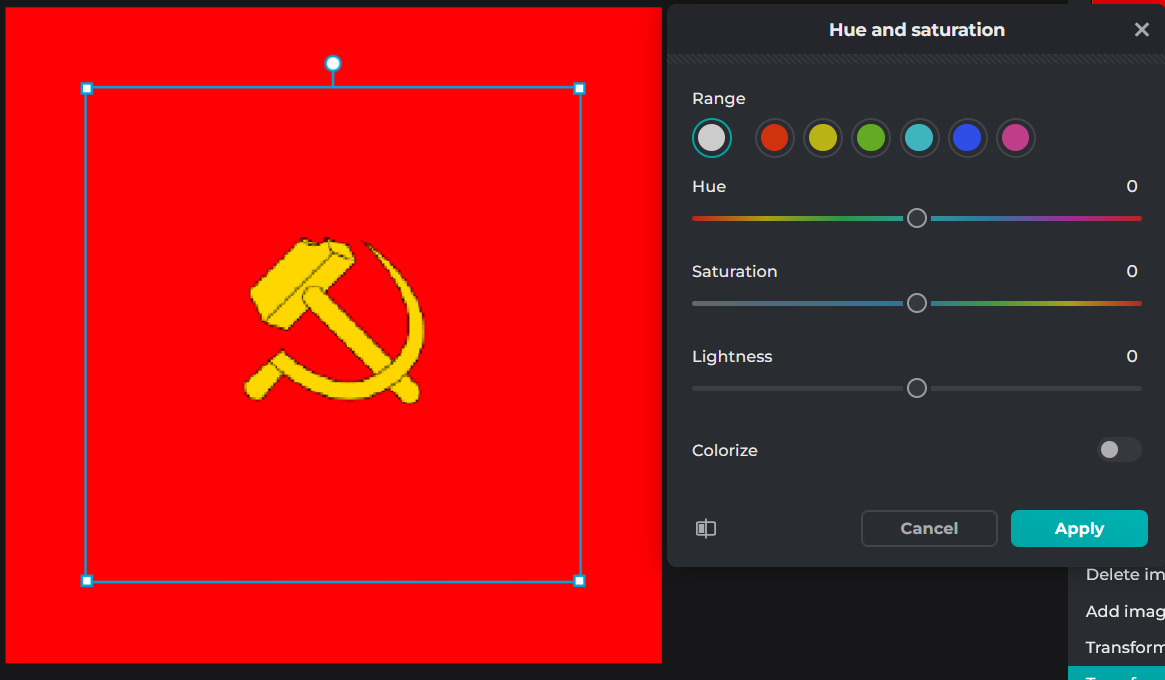This screenshot has height=680, width=1165.
Task: Cancel the hue and saturation dialog
Action: click(x=929, y=529)
